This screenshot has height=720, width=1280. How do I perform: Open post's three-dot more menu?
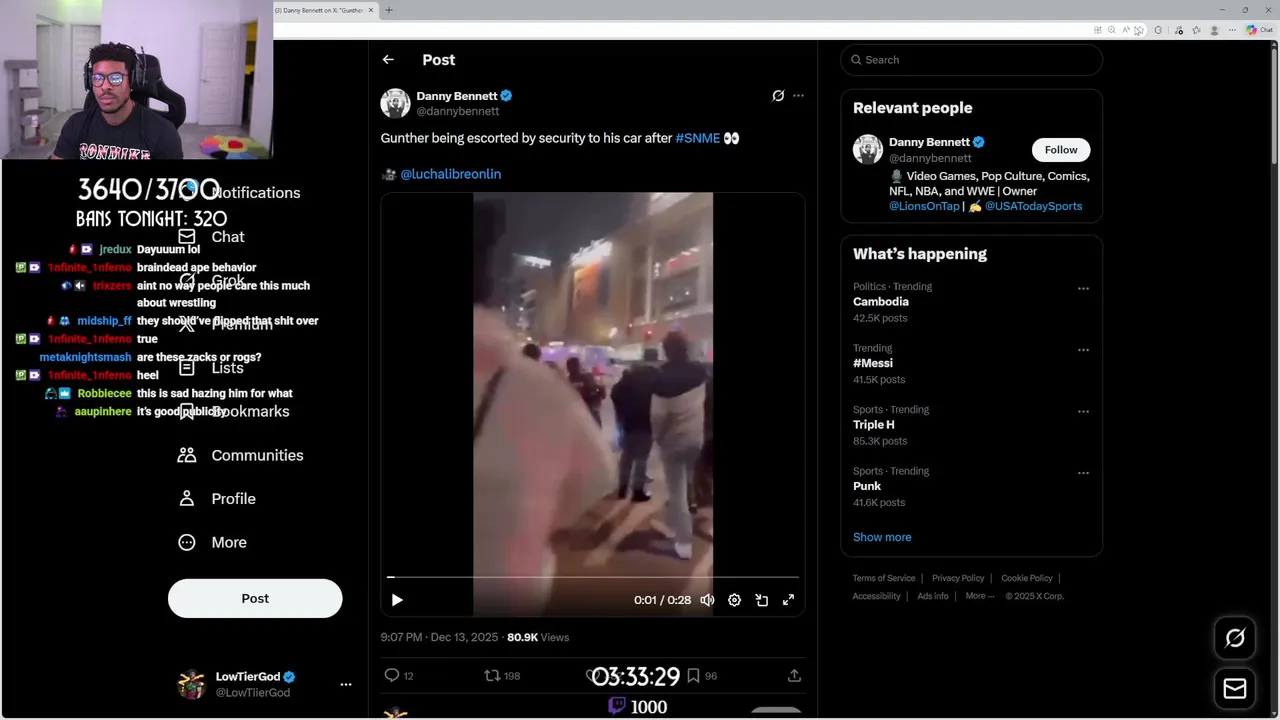tap(798, 96)
